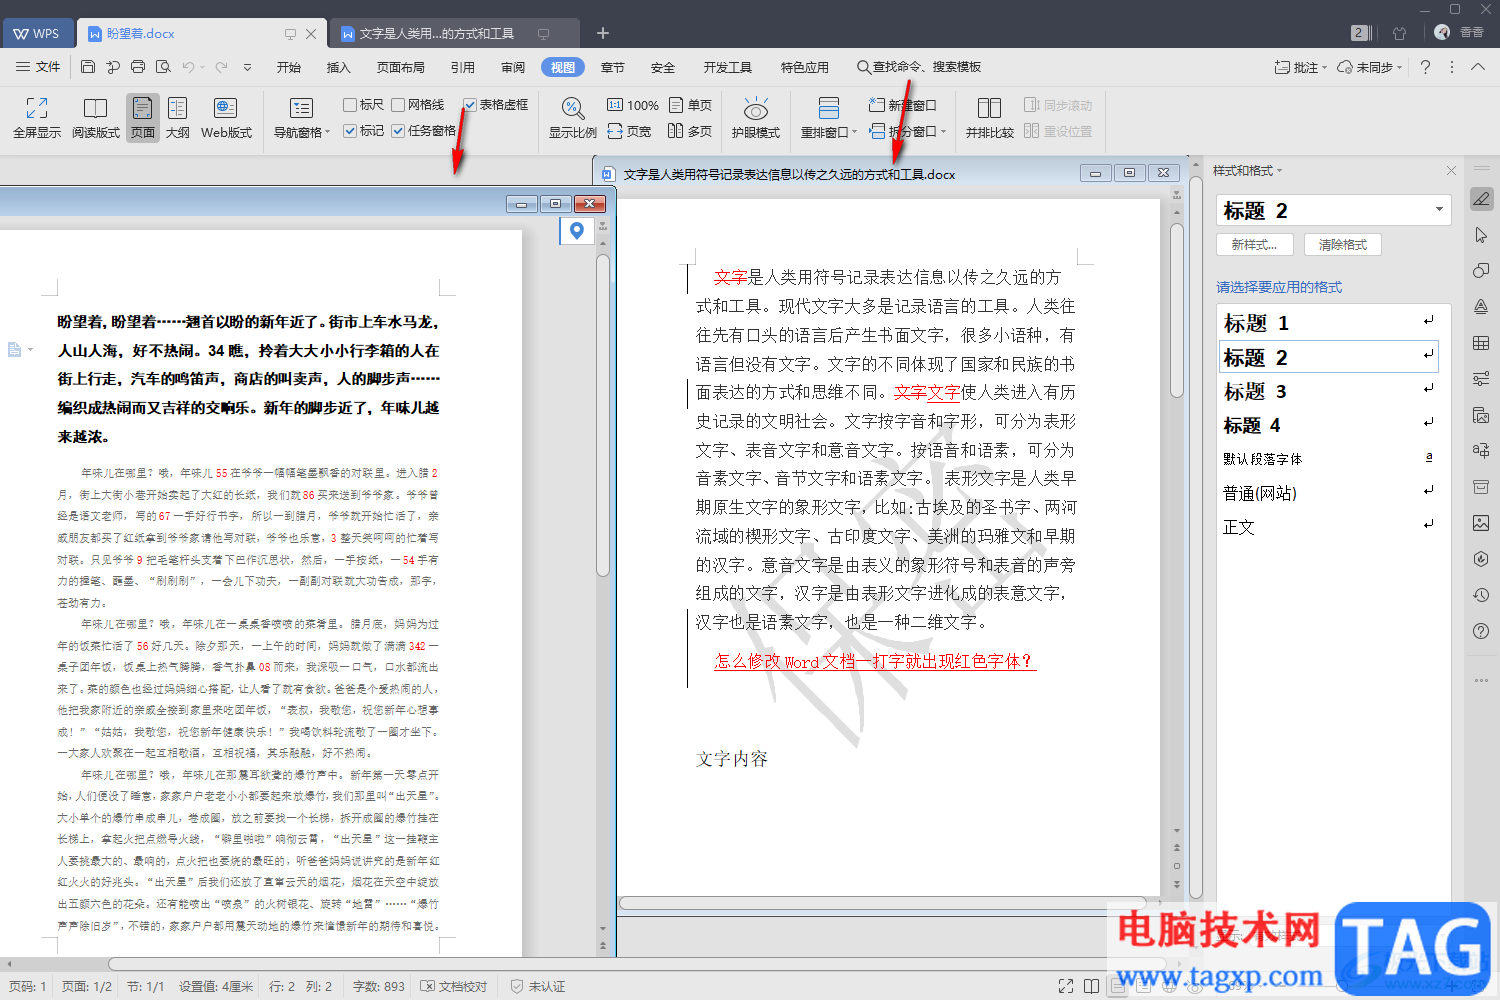Switch to the 开发工具 tab
The width and height of the screenshot is (1500, 1000).
(x=727, y=67)
